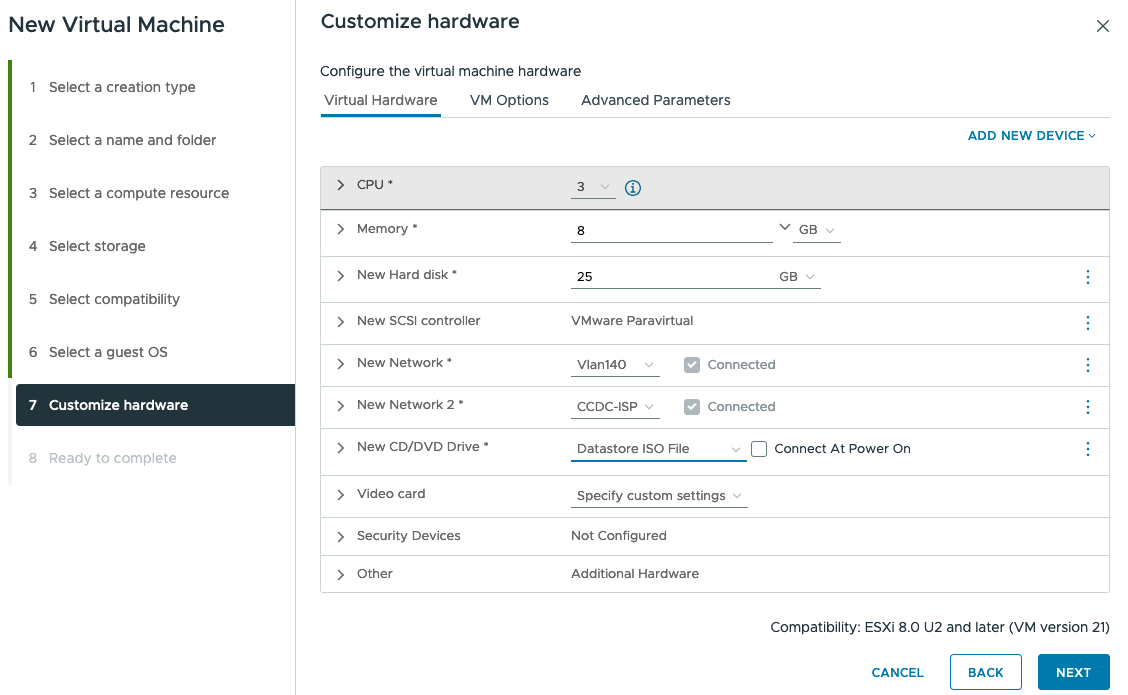Click the hard disk size input field
Screen dimensions: 1128x695
tap(670, 277)
